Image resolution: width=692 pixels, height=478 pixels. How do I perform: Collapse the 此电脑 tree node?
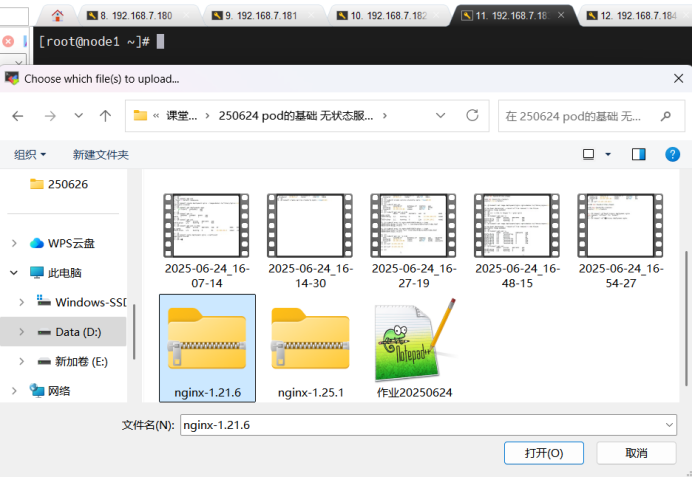(x=14, y=272)
